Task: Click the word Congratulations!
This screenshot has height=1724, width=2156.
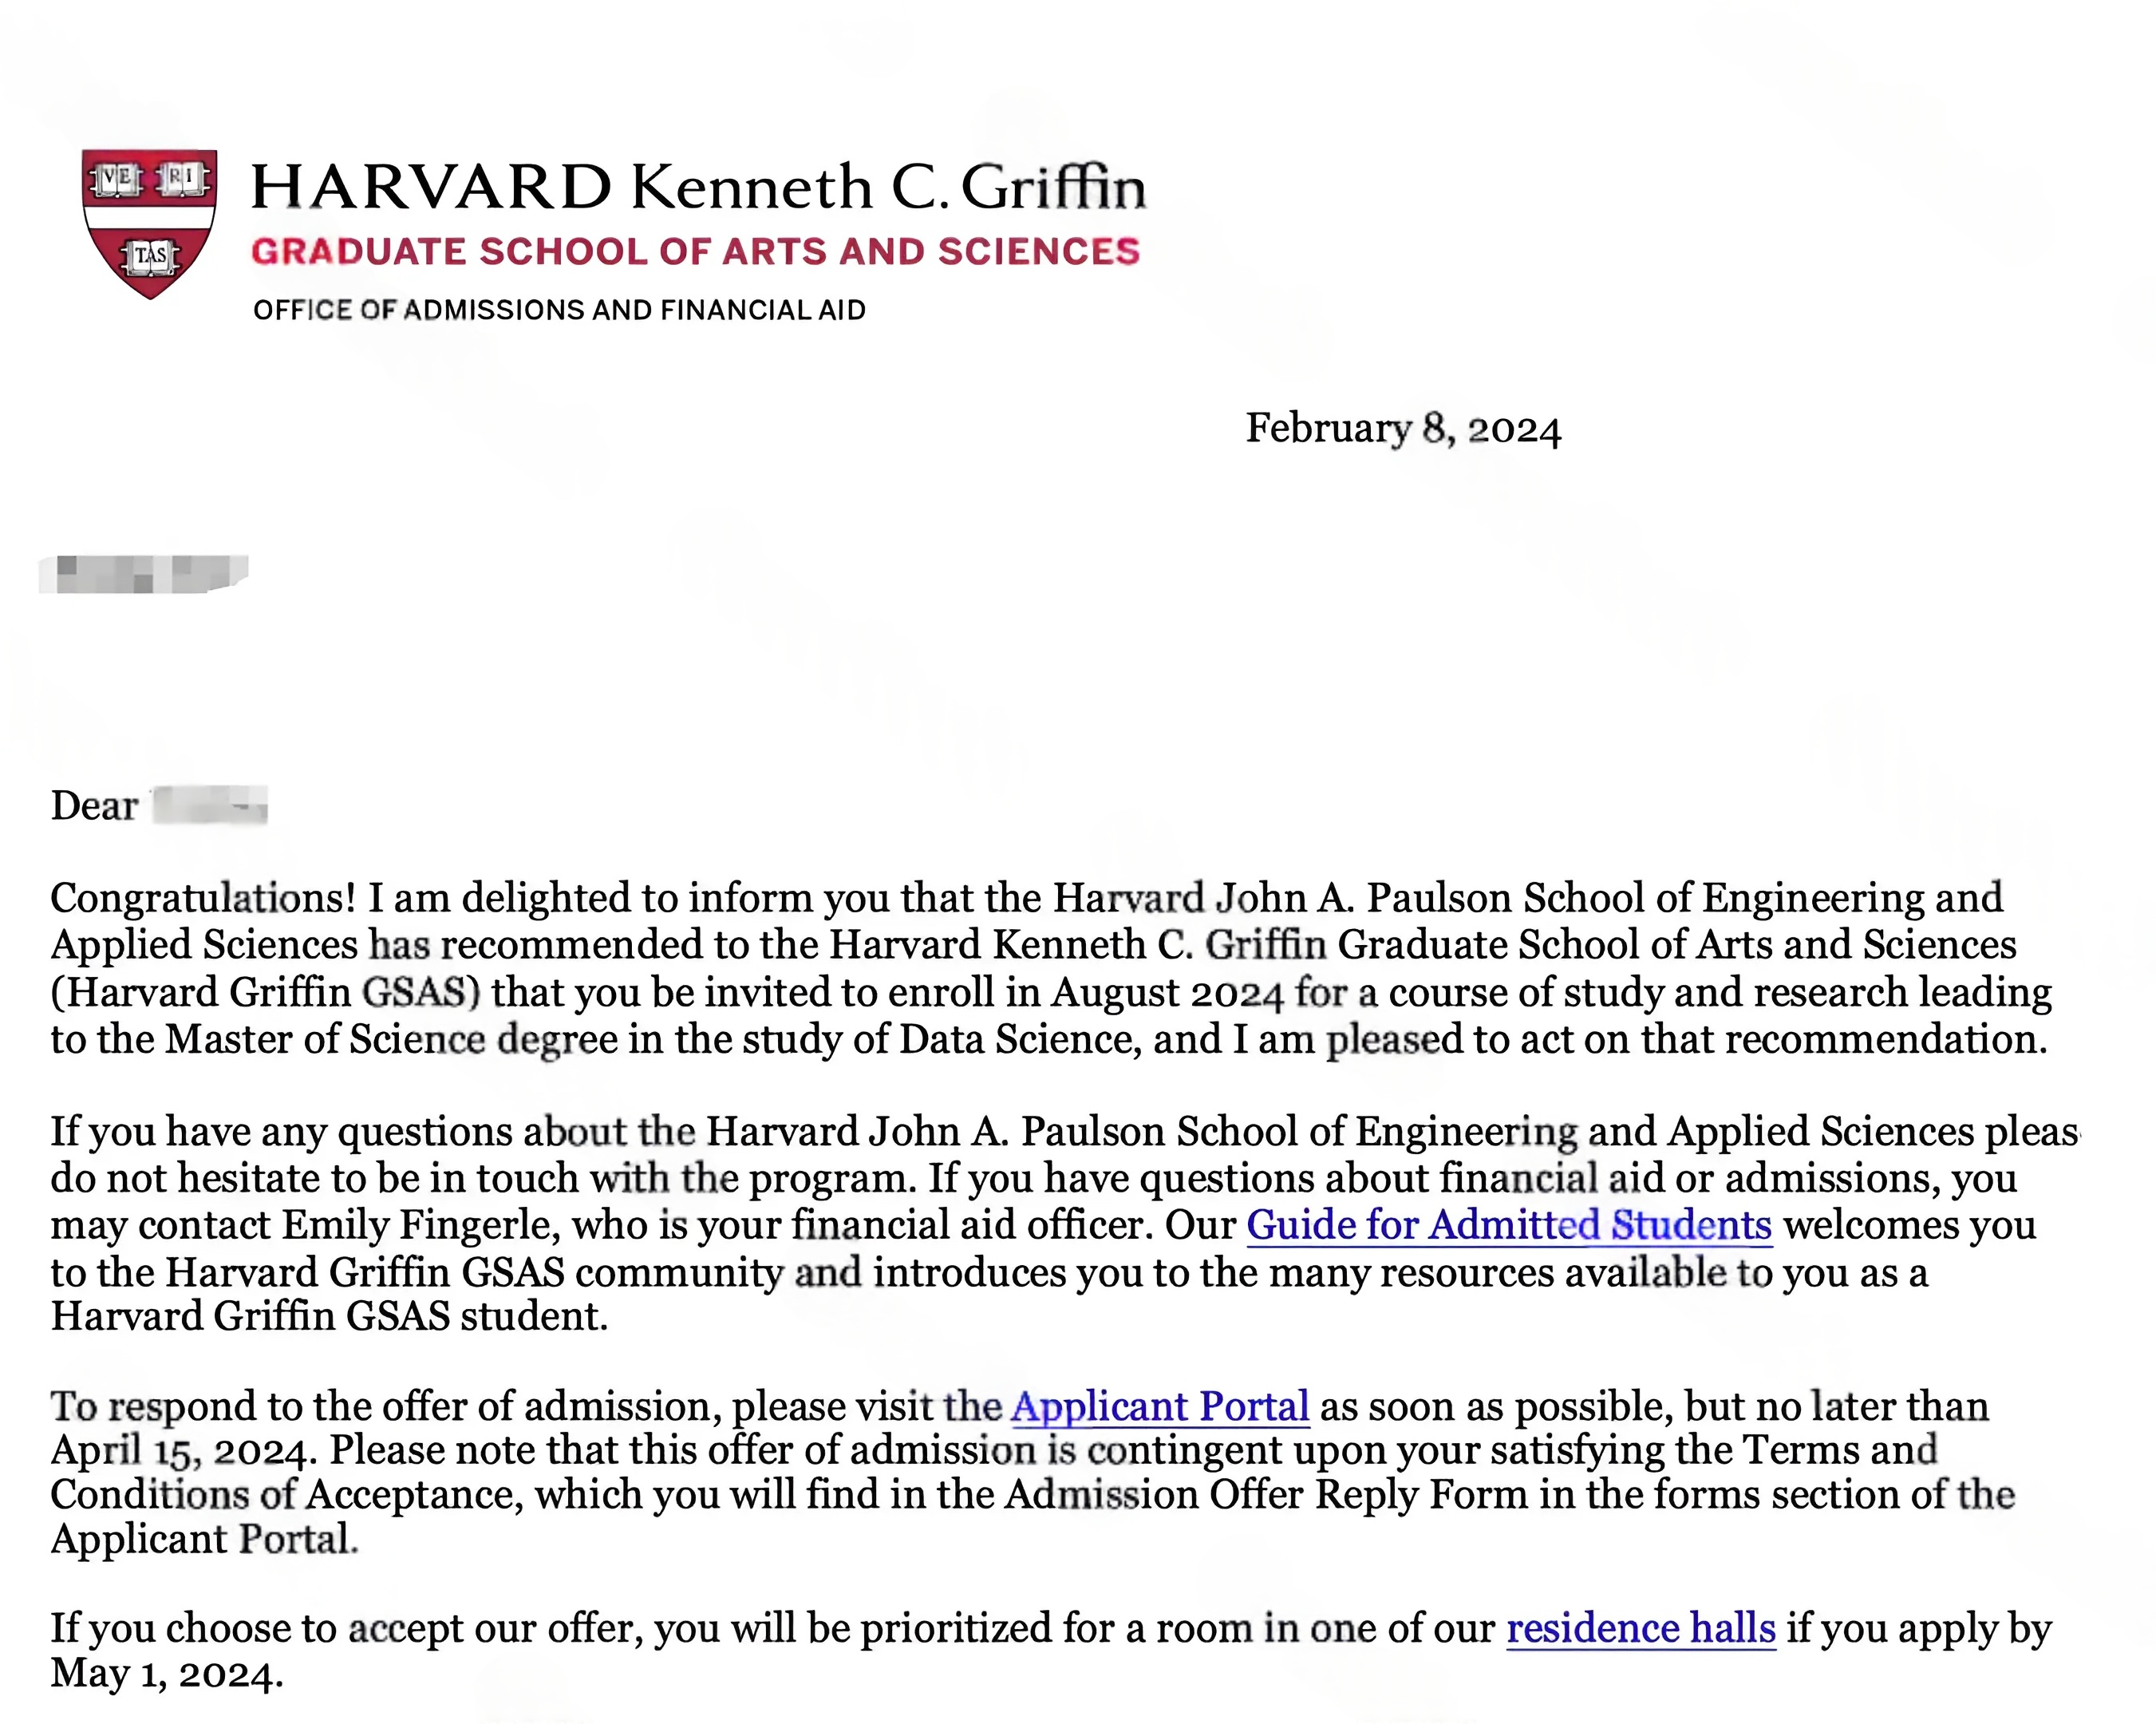Action: 203,898
